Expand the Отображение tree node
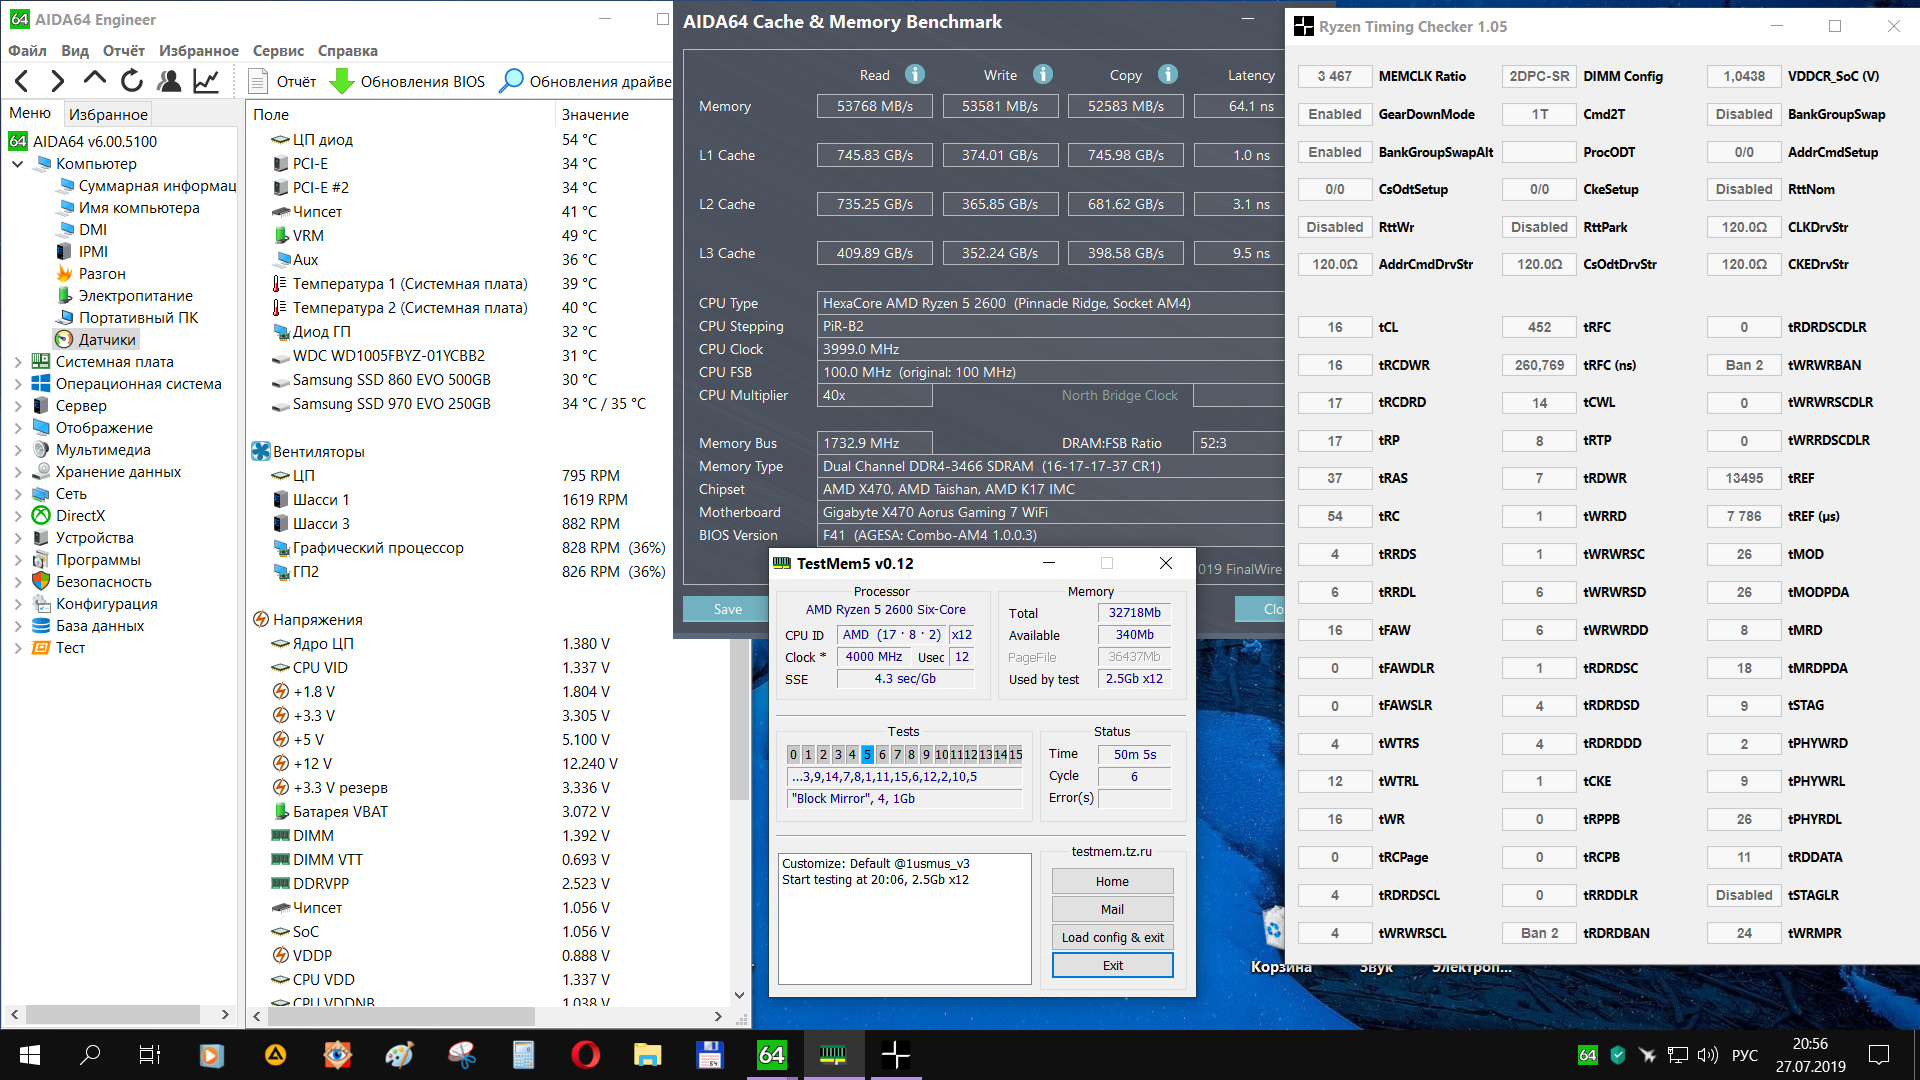Screen dimensions: 1920x1080 pos(18,428)
